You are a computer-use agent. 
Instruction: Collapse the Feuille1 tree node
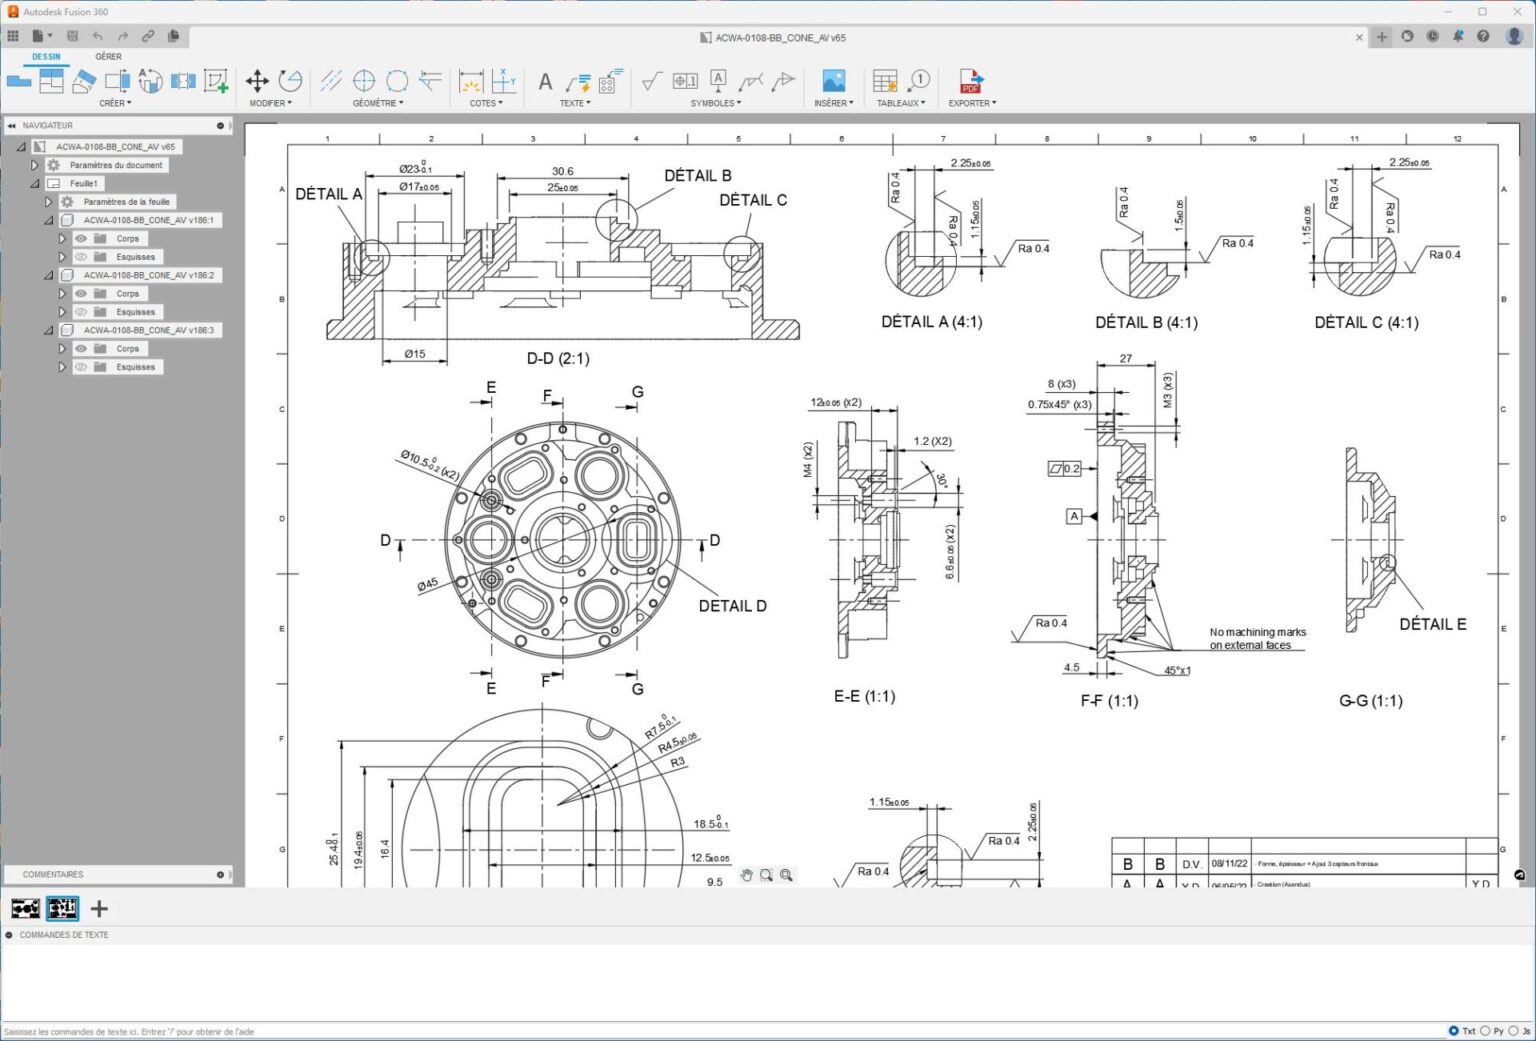pyautogui.click(x=34, y=183)
